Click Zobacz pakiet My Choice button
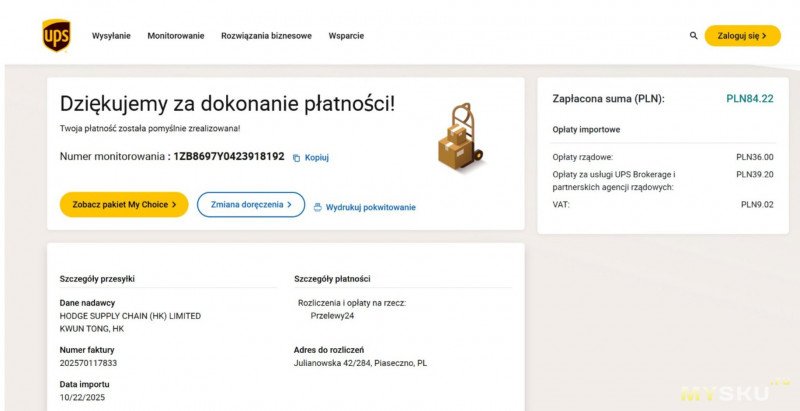 pyautogui.click(x=124, y=204)
